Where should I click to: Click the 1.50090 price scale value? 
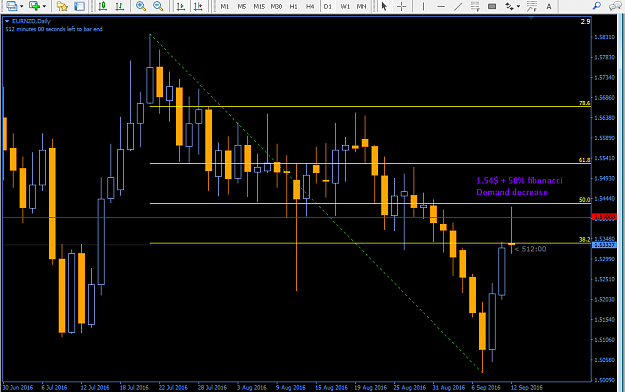(605, 380)
